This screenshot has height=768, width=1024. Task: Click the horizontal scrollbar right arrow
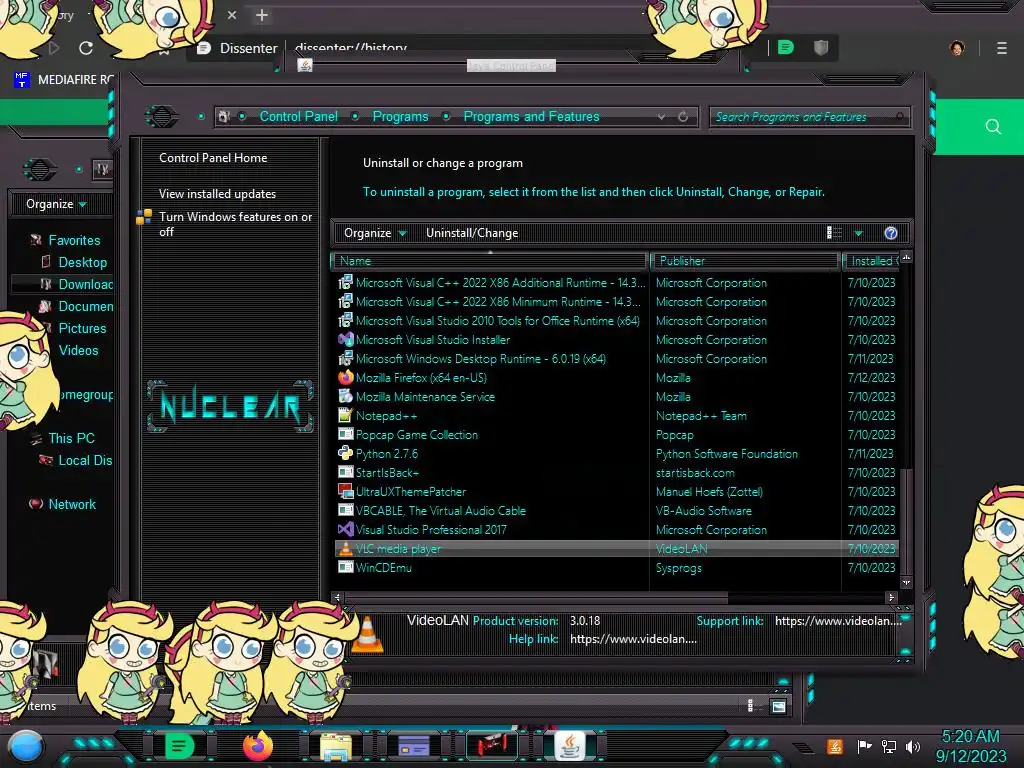point(891,597)
